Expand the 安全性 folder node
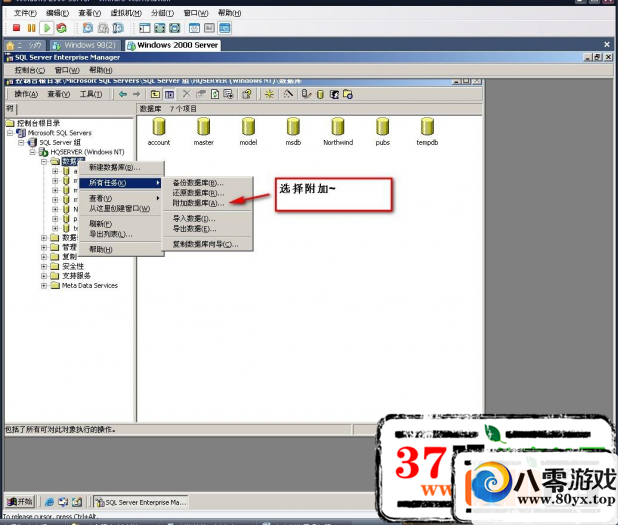 click(44, 266)
